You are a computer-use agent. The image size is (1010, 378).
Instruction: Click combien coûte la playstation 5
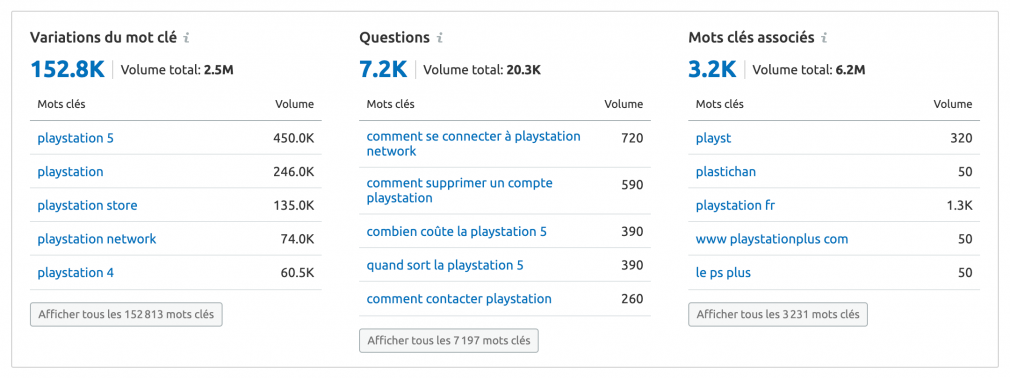point(456,232)
